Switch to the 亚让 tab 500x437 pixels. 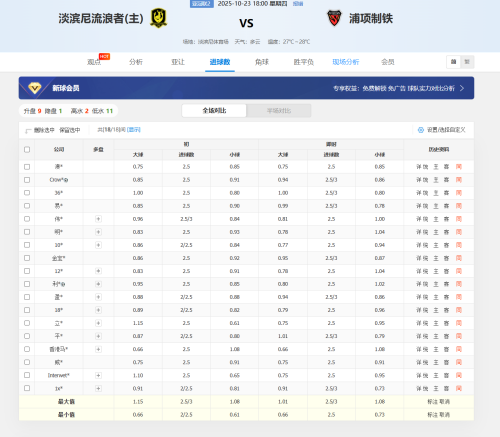178,62
